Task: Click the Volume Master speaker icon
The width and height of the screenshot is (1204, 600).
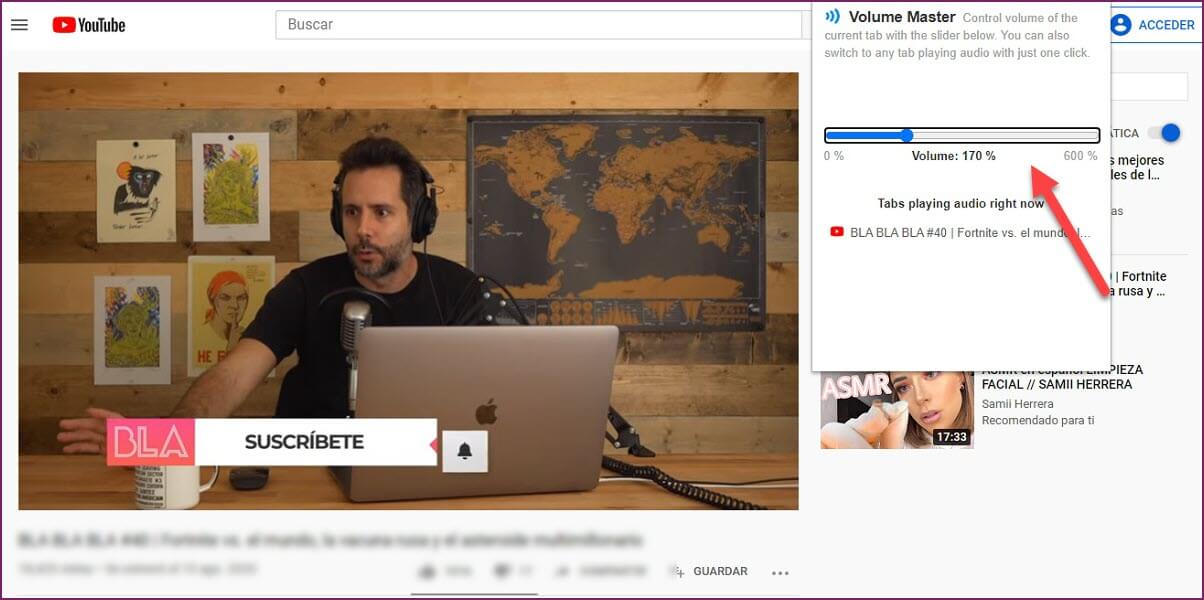Action: click(x=832, y=17)
